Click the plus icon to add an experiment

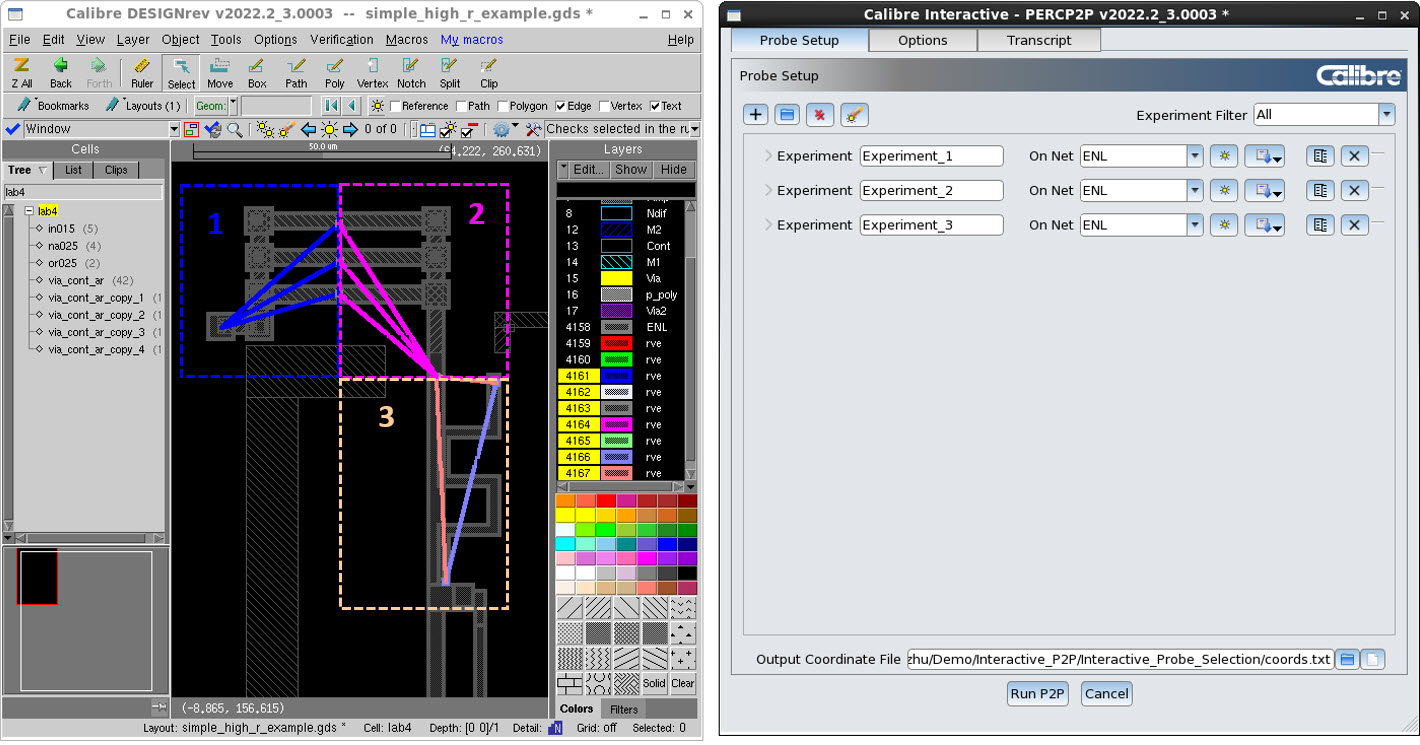(x=755, y=114)
